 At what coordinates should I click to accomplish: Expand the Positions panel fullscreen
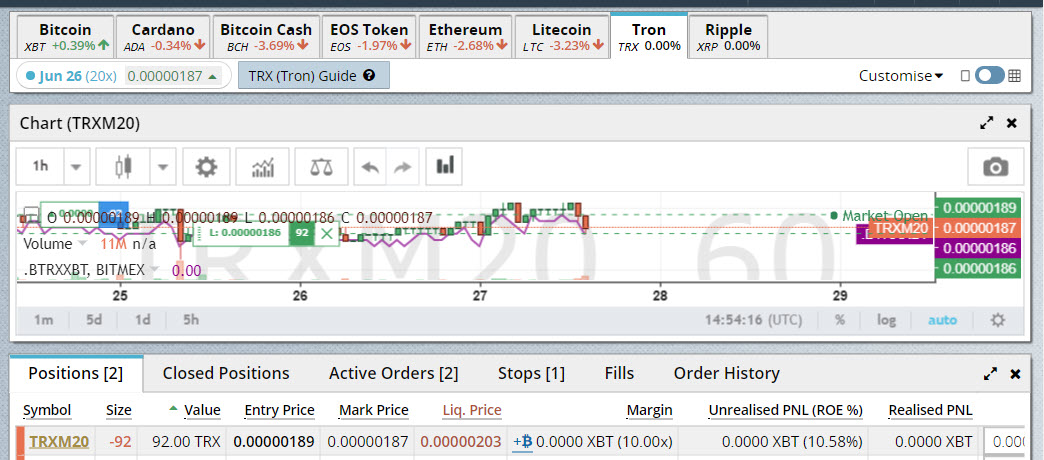(x=990, y=374)
